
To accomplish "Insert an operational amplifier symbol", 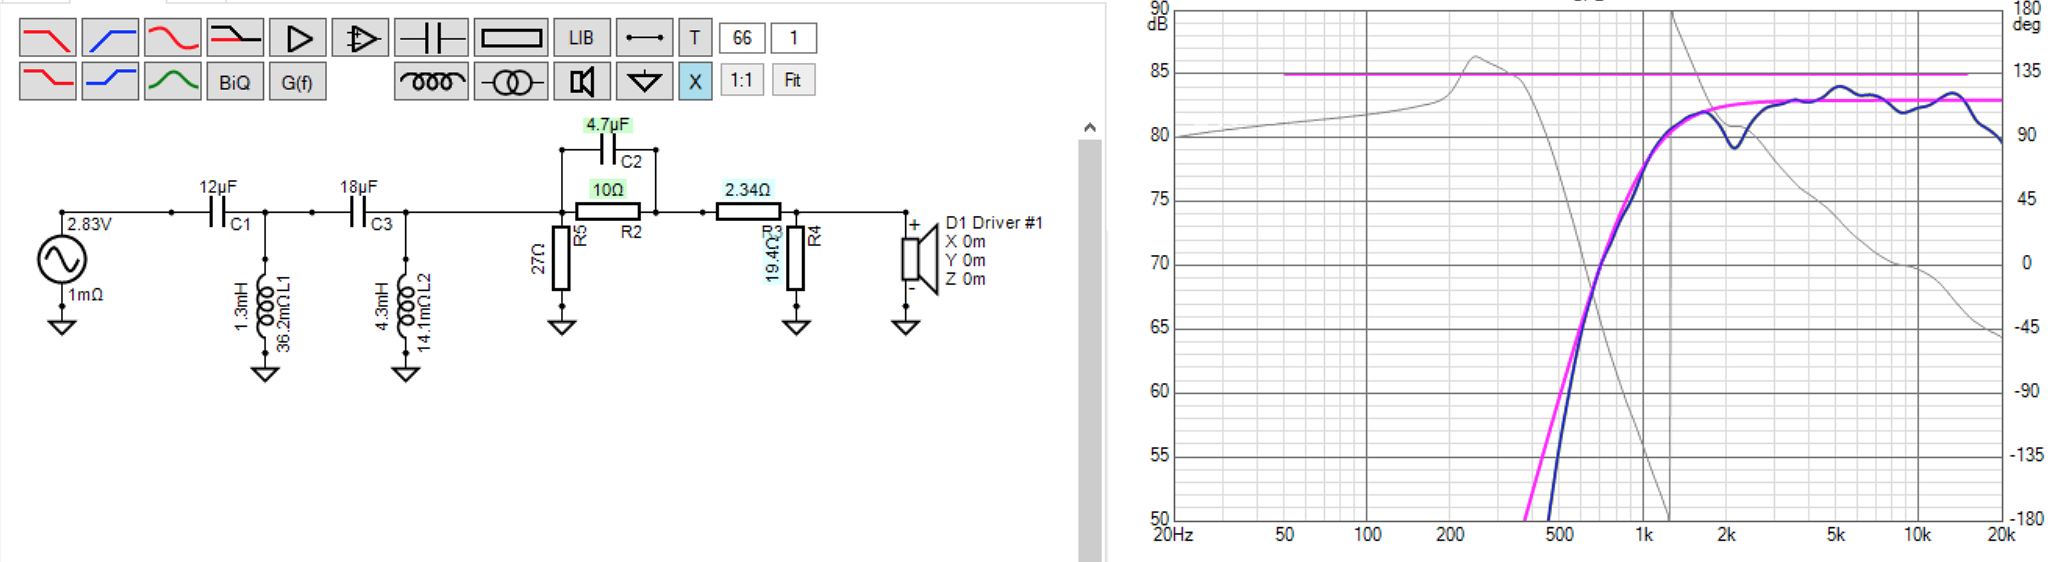I will (x=360, y=38).
